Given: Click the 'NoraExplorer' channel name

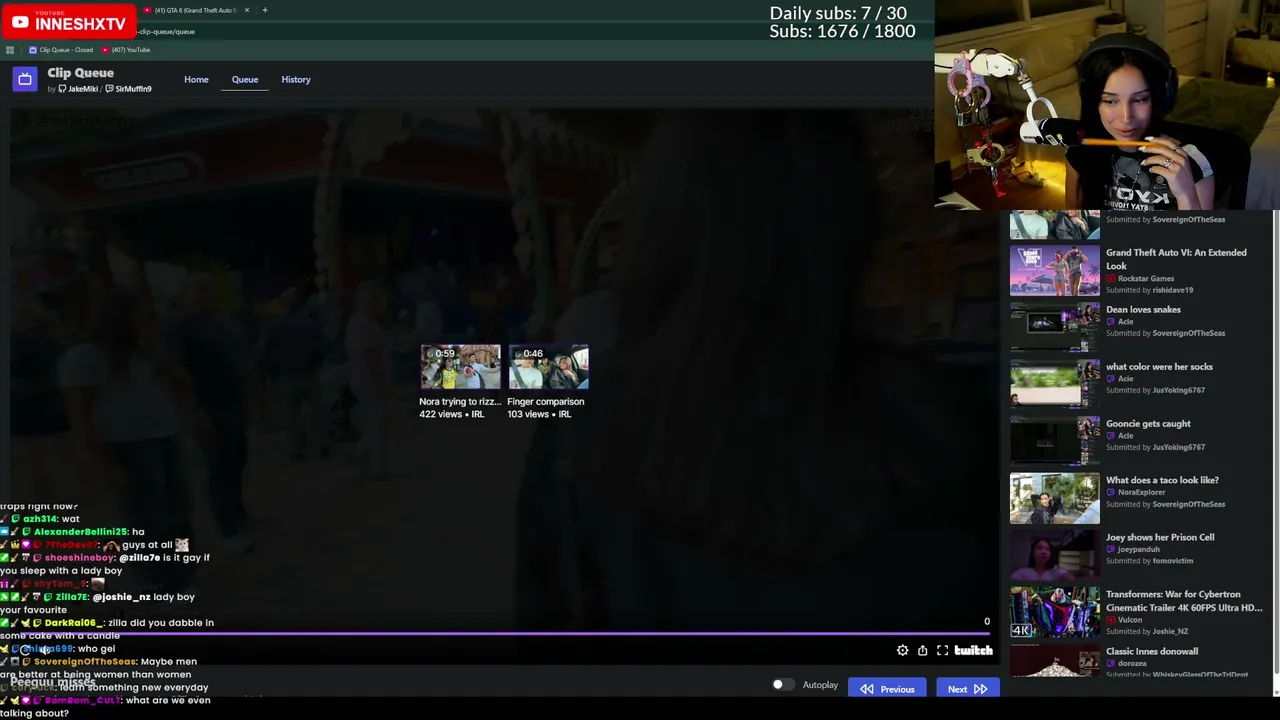Looking at the screenshot, I should click(x=1142, y=493).
